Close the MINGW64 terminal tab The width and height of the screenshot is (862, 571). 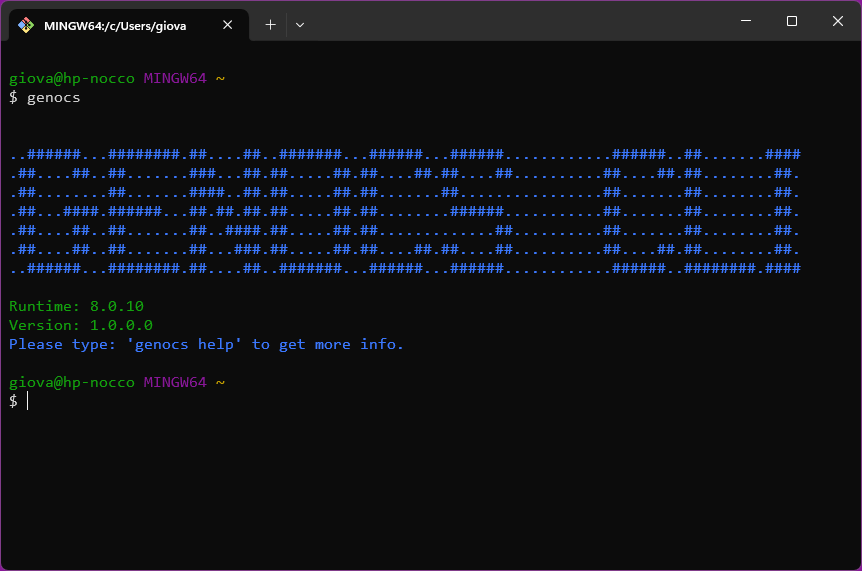click(x=228, y=25)
